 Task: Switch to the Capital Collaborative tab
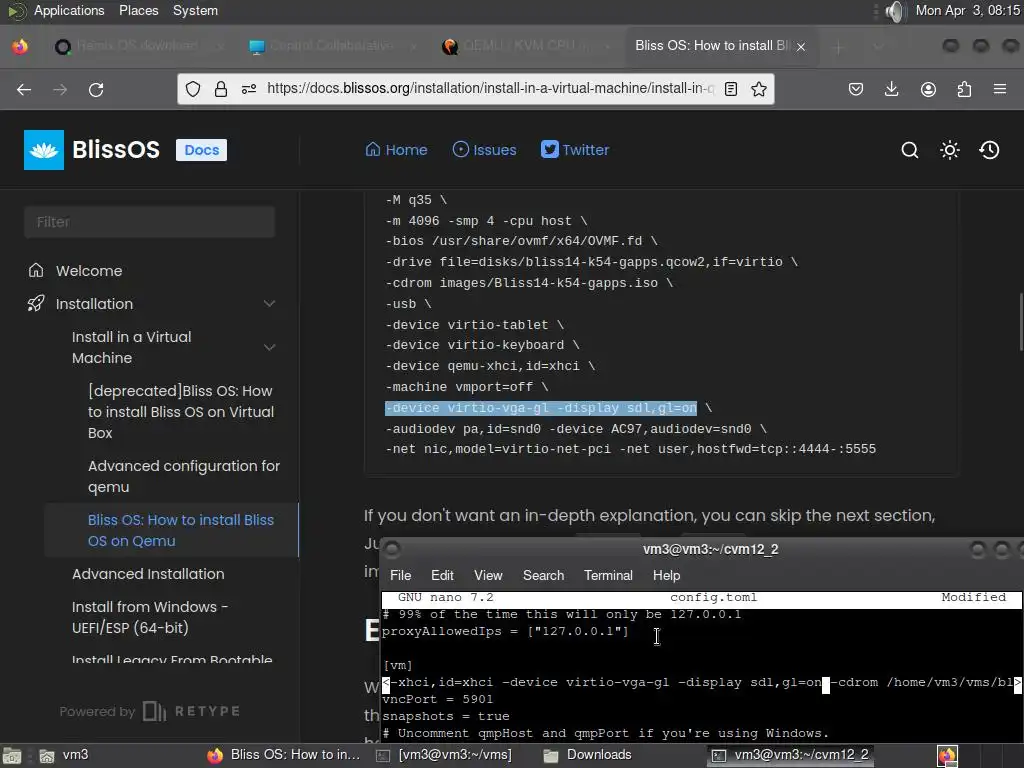(332, 46)
